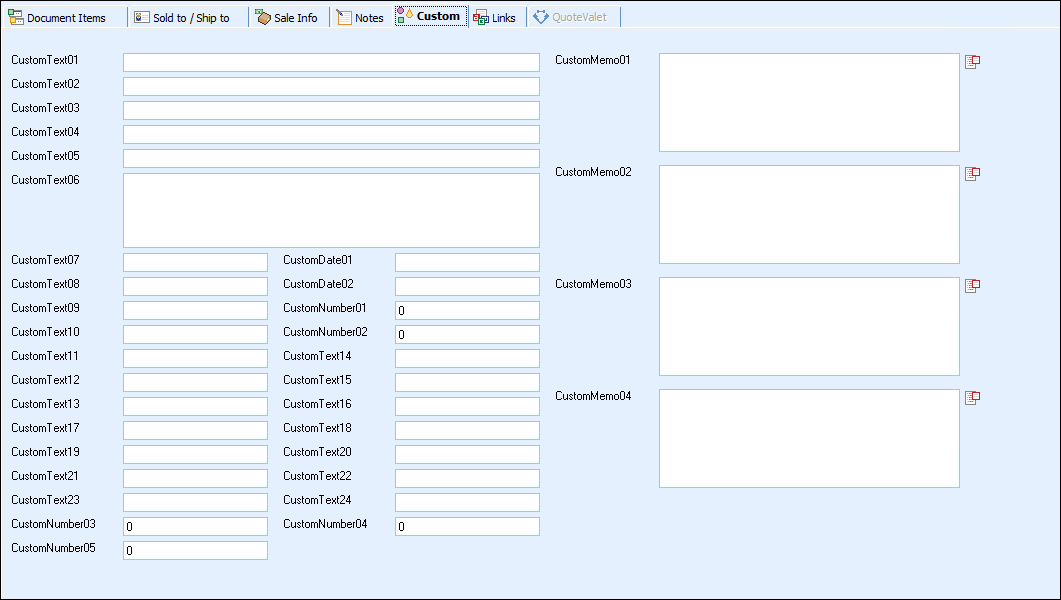
Task: Click the QuoteValet tab
Action: click(570, 17)
